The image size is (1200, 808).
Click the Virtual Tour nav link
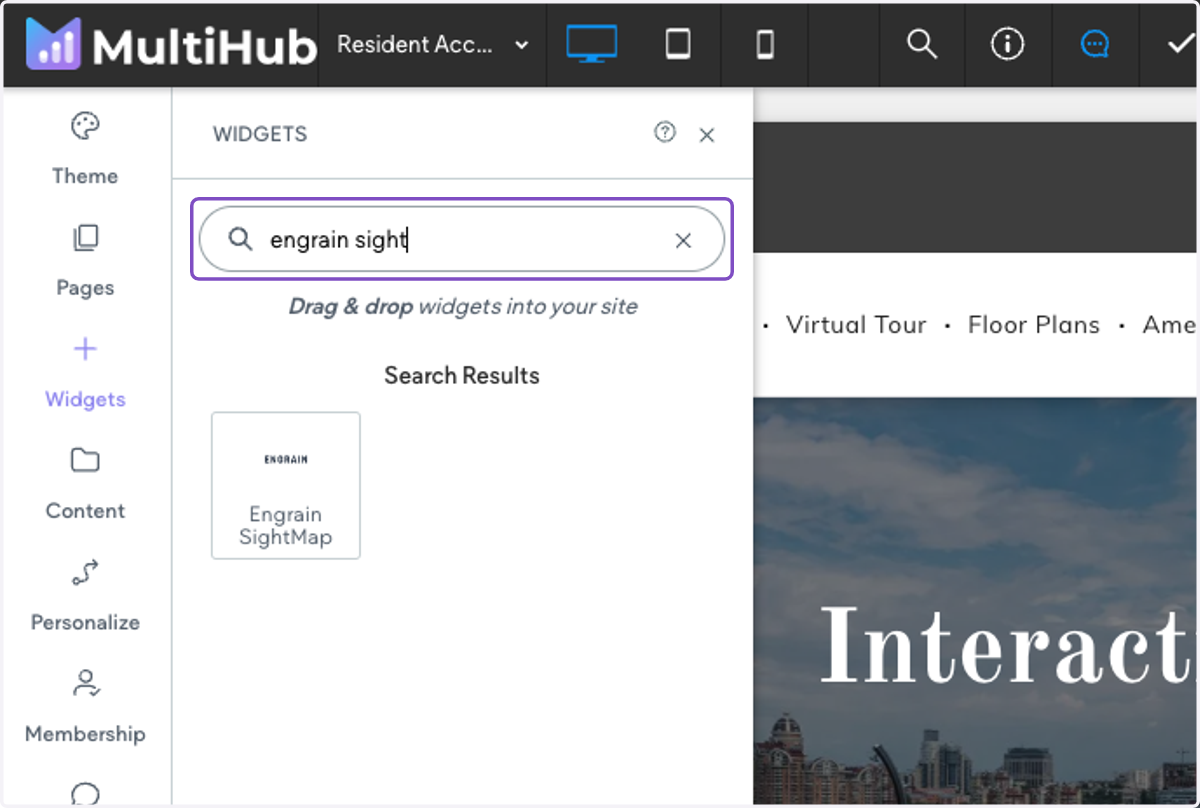(x=856, y=325)
